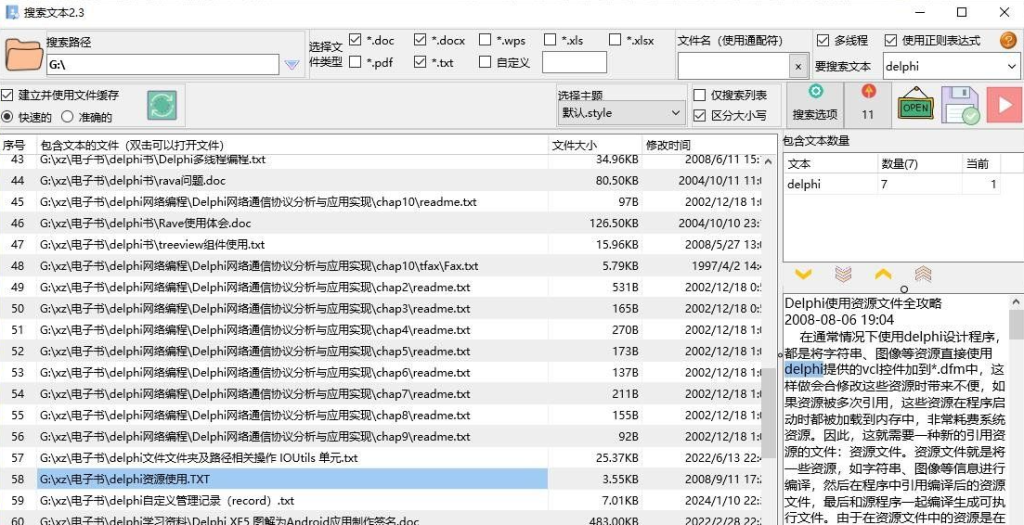Clear the file name field with × button
This screenshot has height=525, width=1024.
coord(798,66)
